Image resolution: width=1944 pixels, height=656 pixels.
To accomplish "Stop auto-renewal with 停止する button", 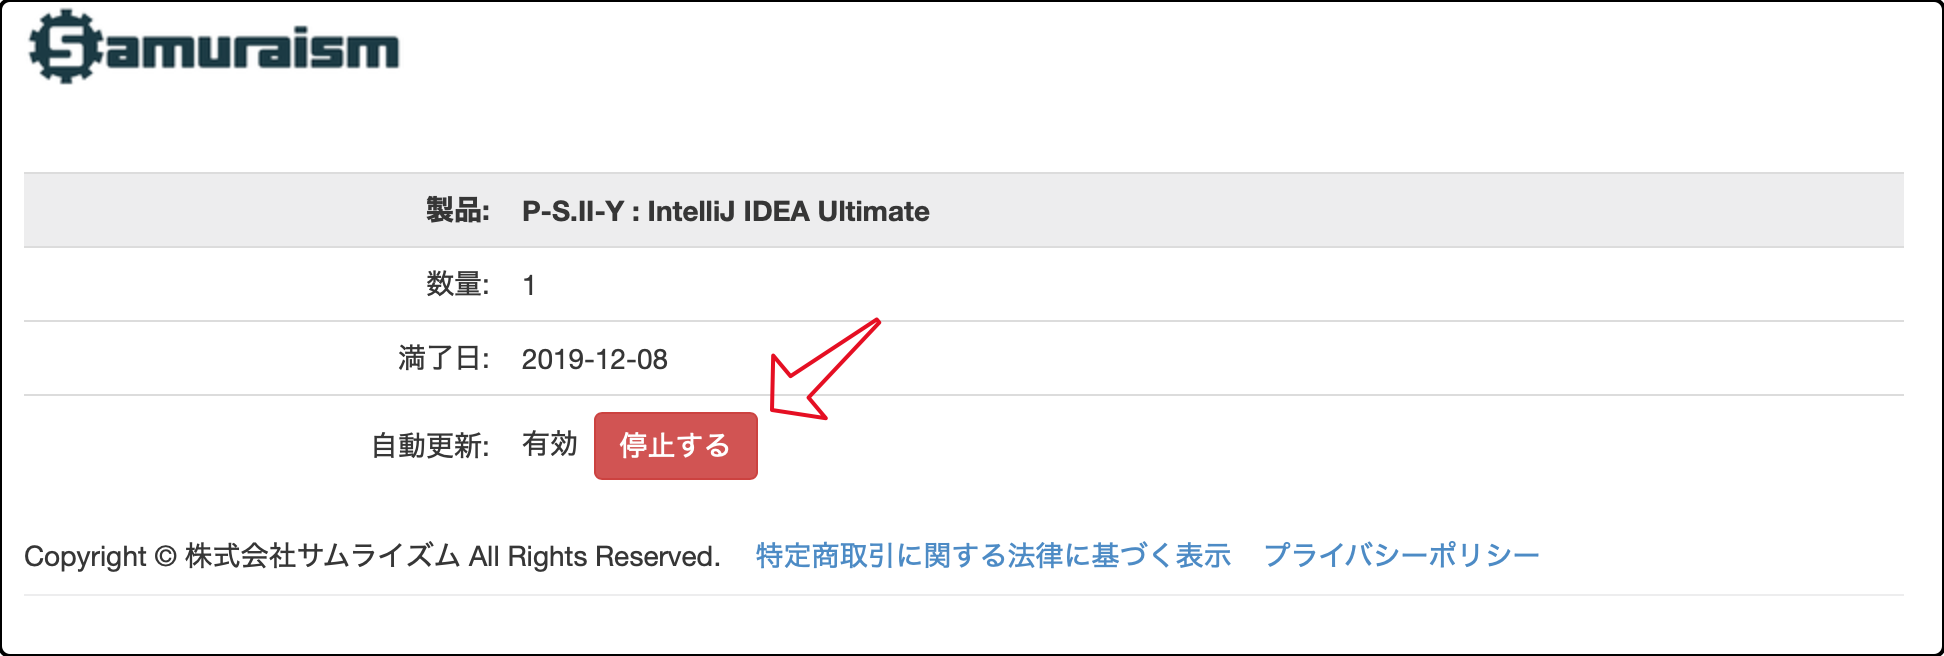I will coord(675,446).
